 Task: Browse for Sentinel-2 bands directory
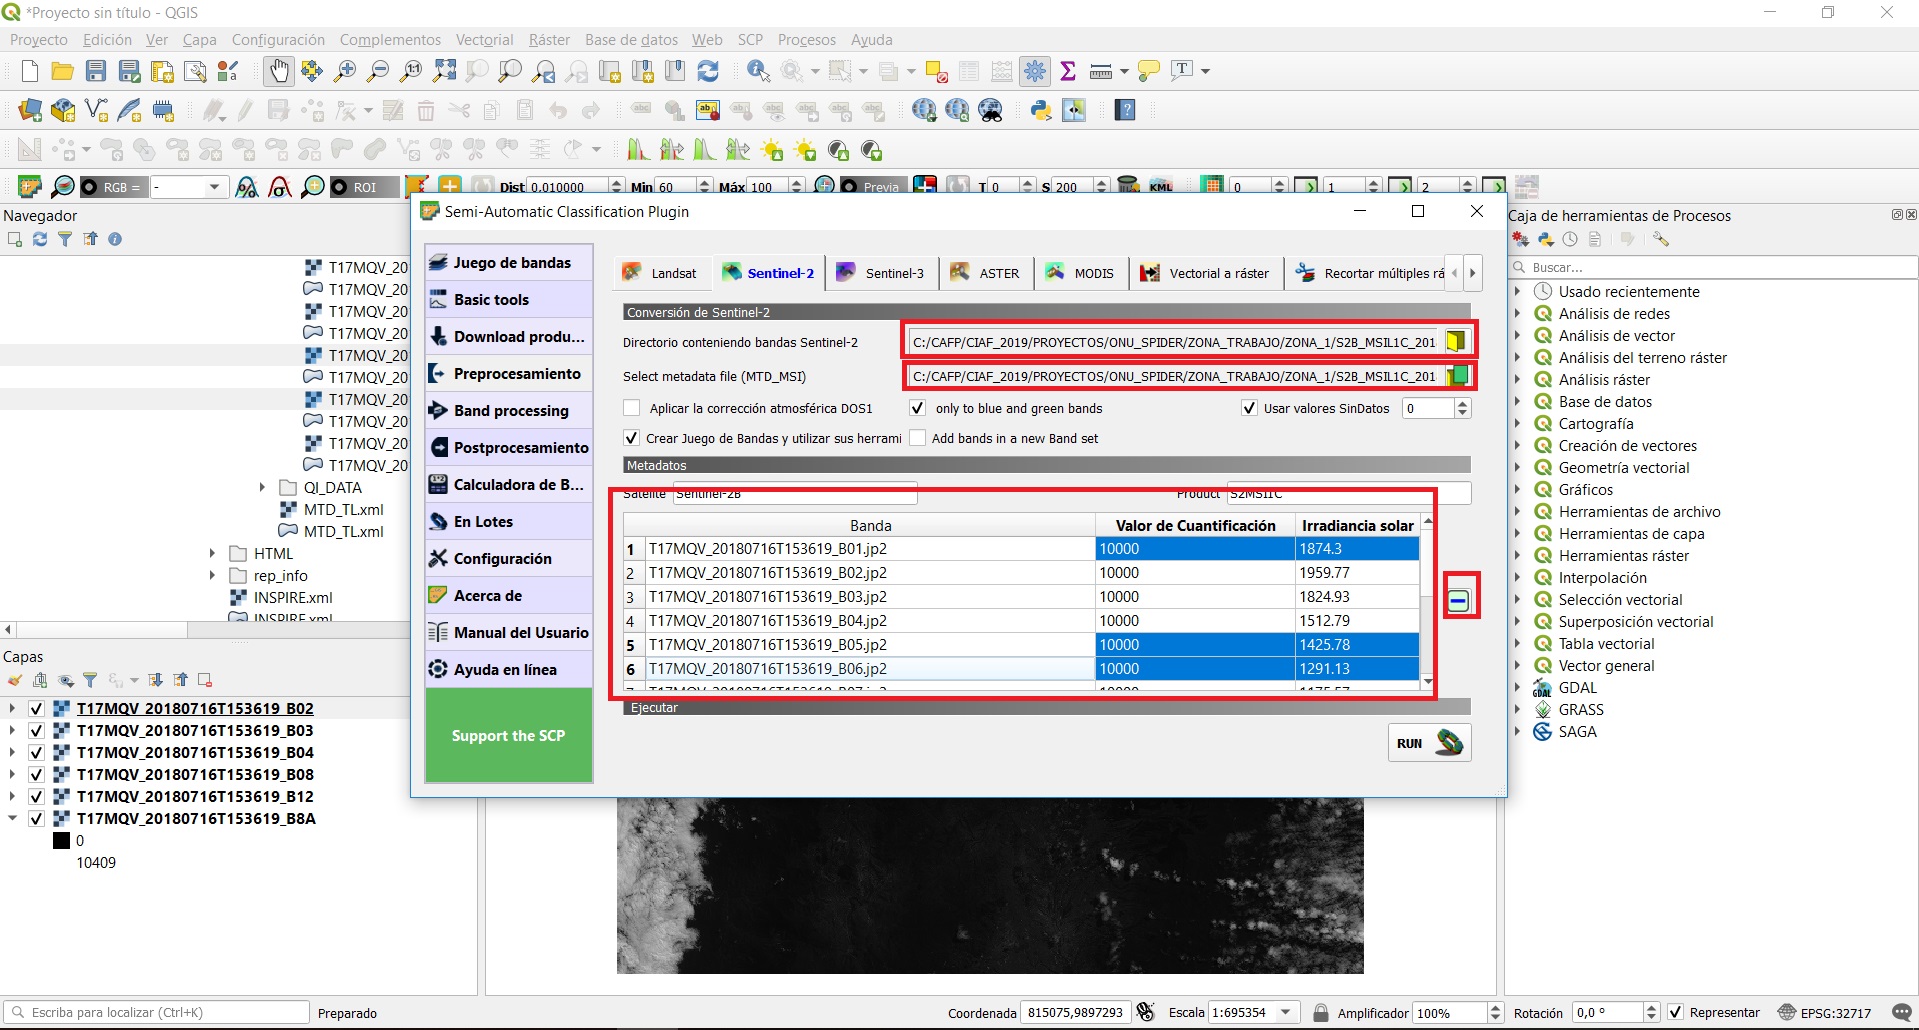[1456, 342]
